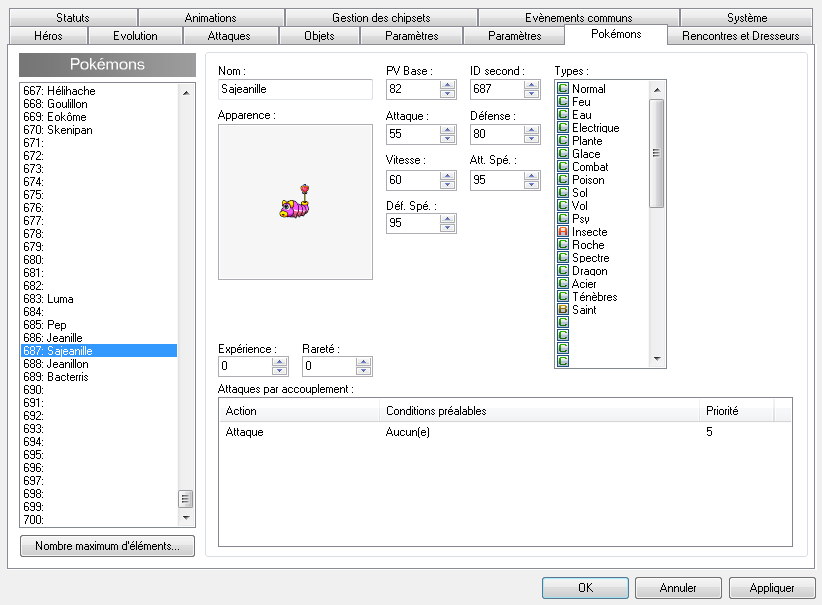This screenshot has width=822, height=605.
Task: Select the Evolution tab
Action: click(135, 36)
